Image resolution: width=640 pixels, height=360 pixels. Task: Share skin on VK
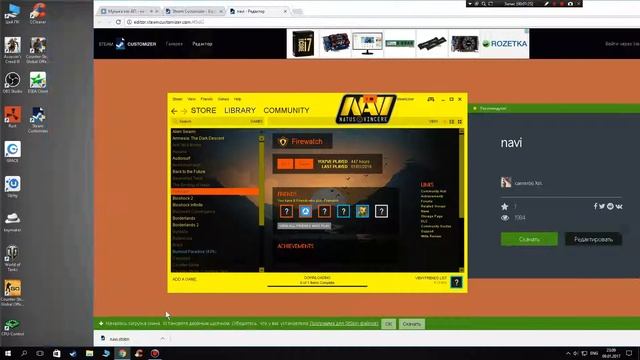pyautogui.click(x=619, y=207)
